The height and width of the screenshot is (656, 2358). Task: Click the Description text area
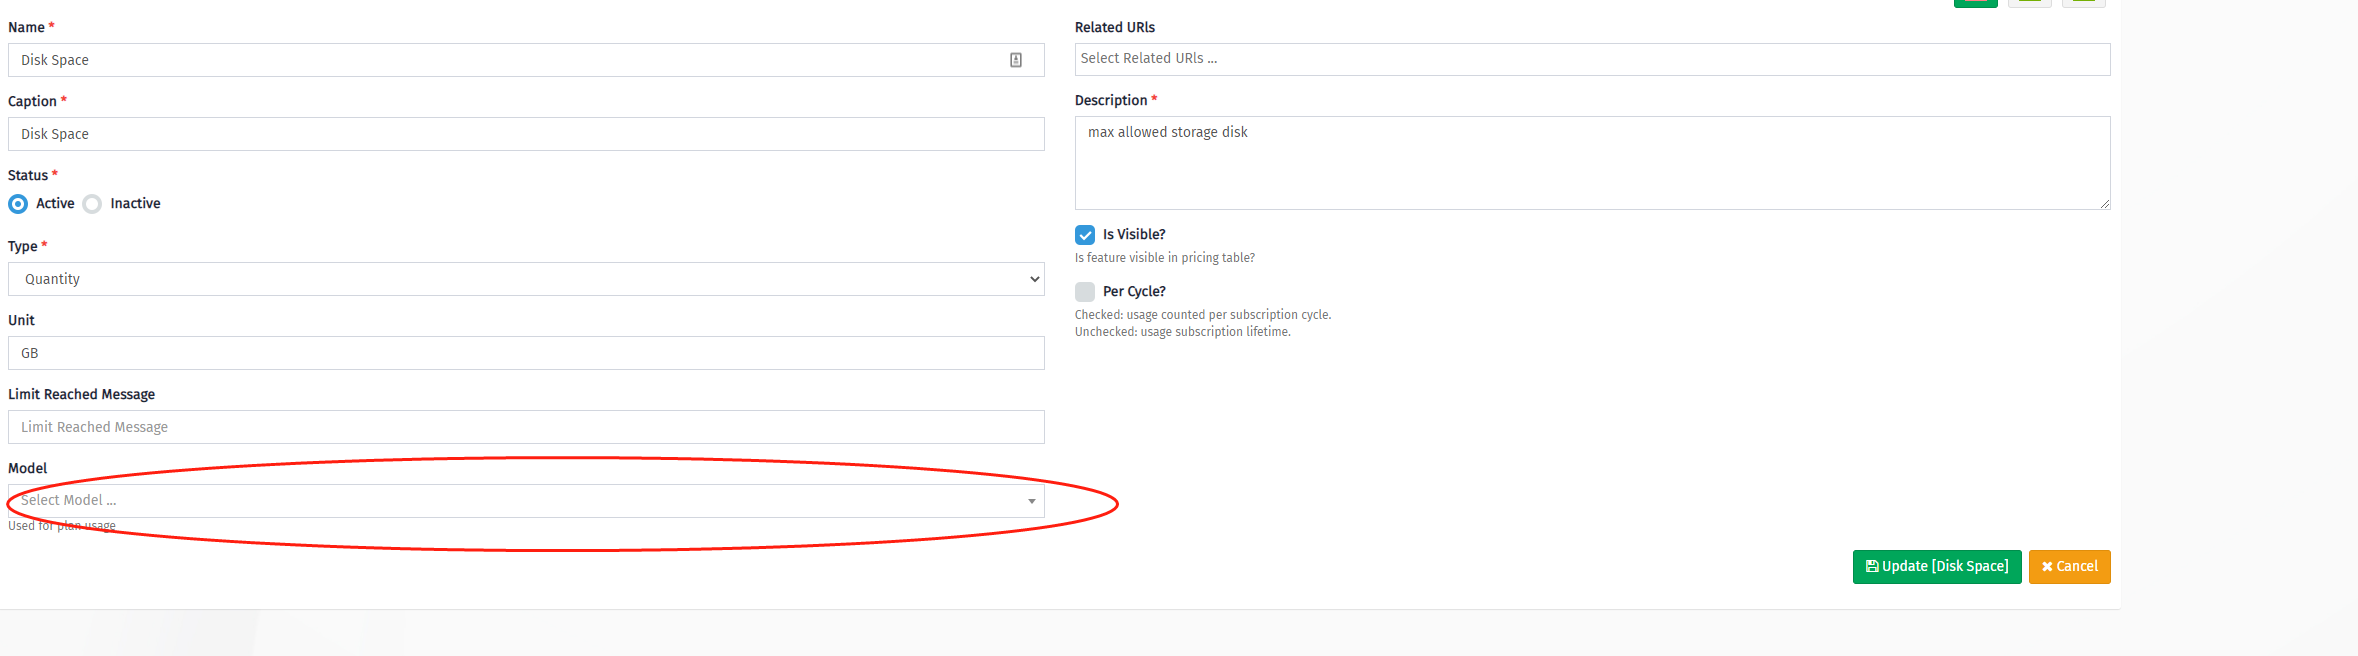click(x=1592, y=163)
